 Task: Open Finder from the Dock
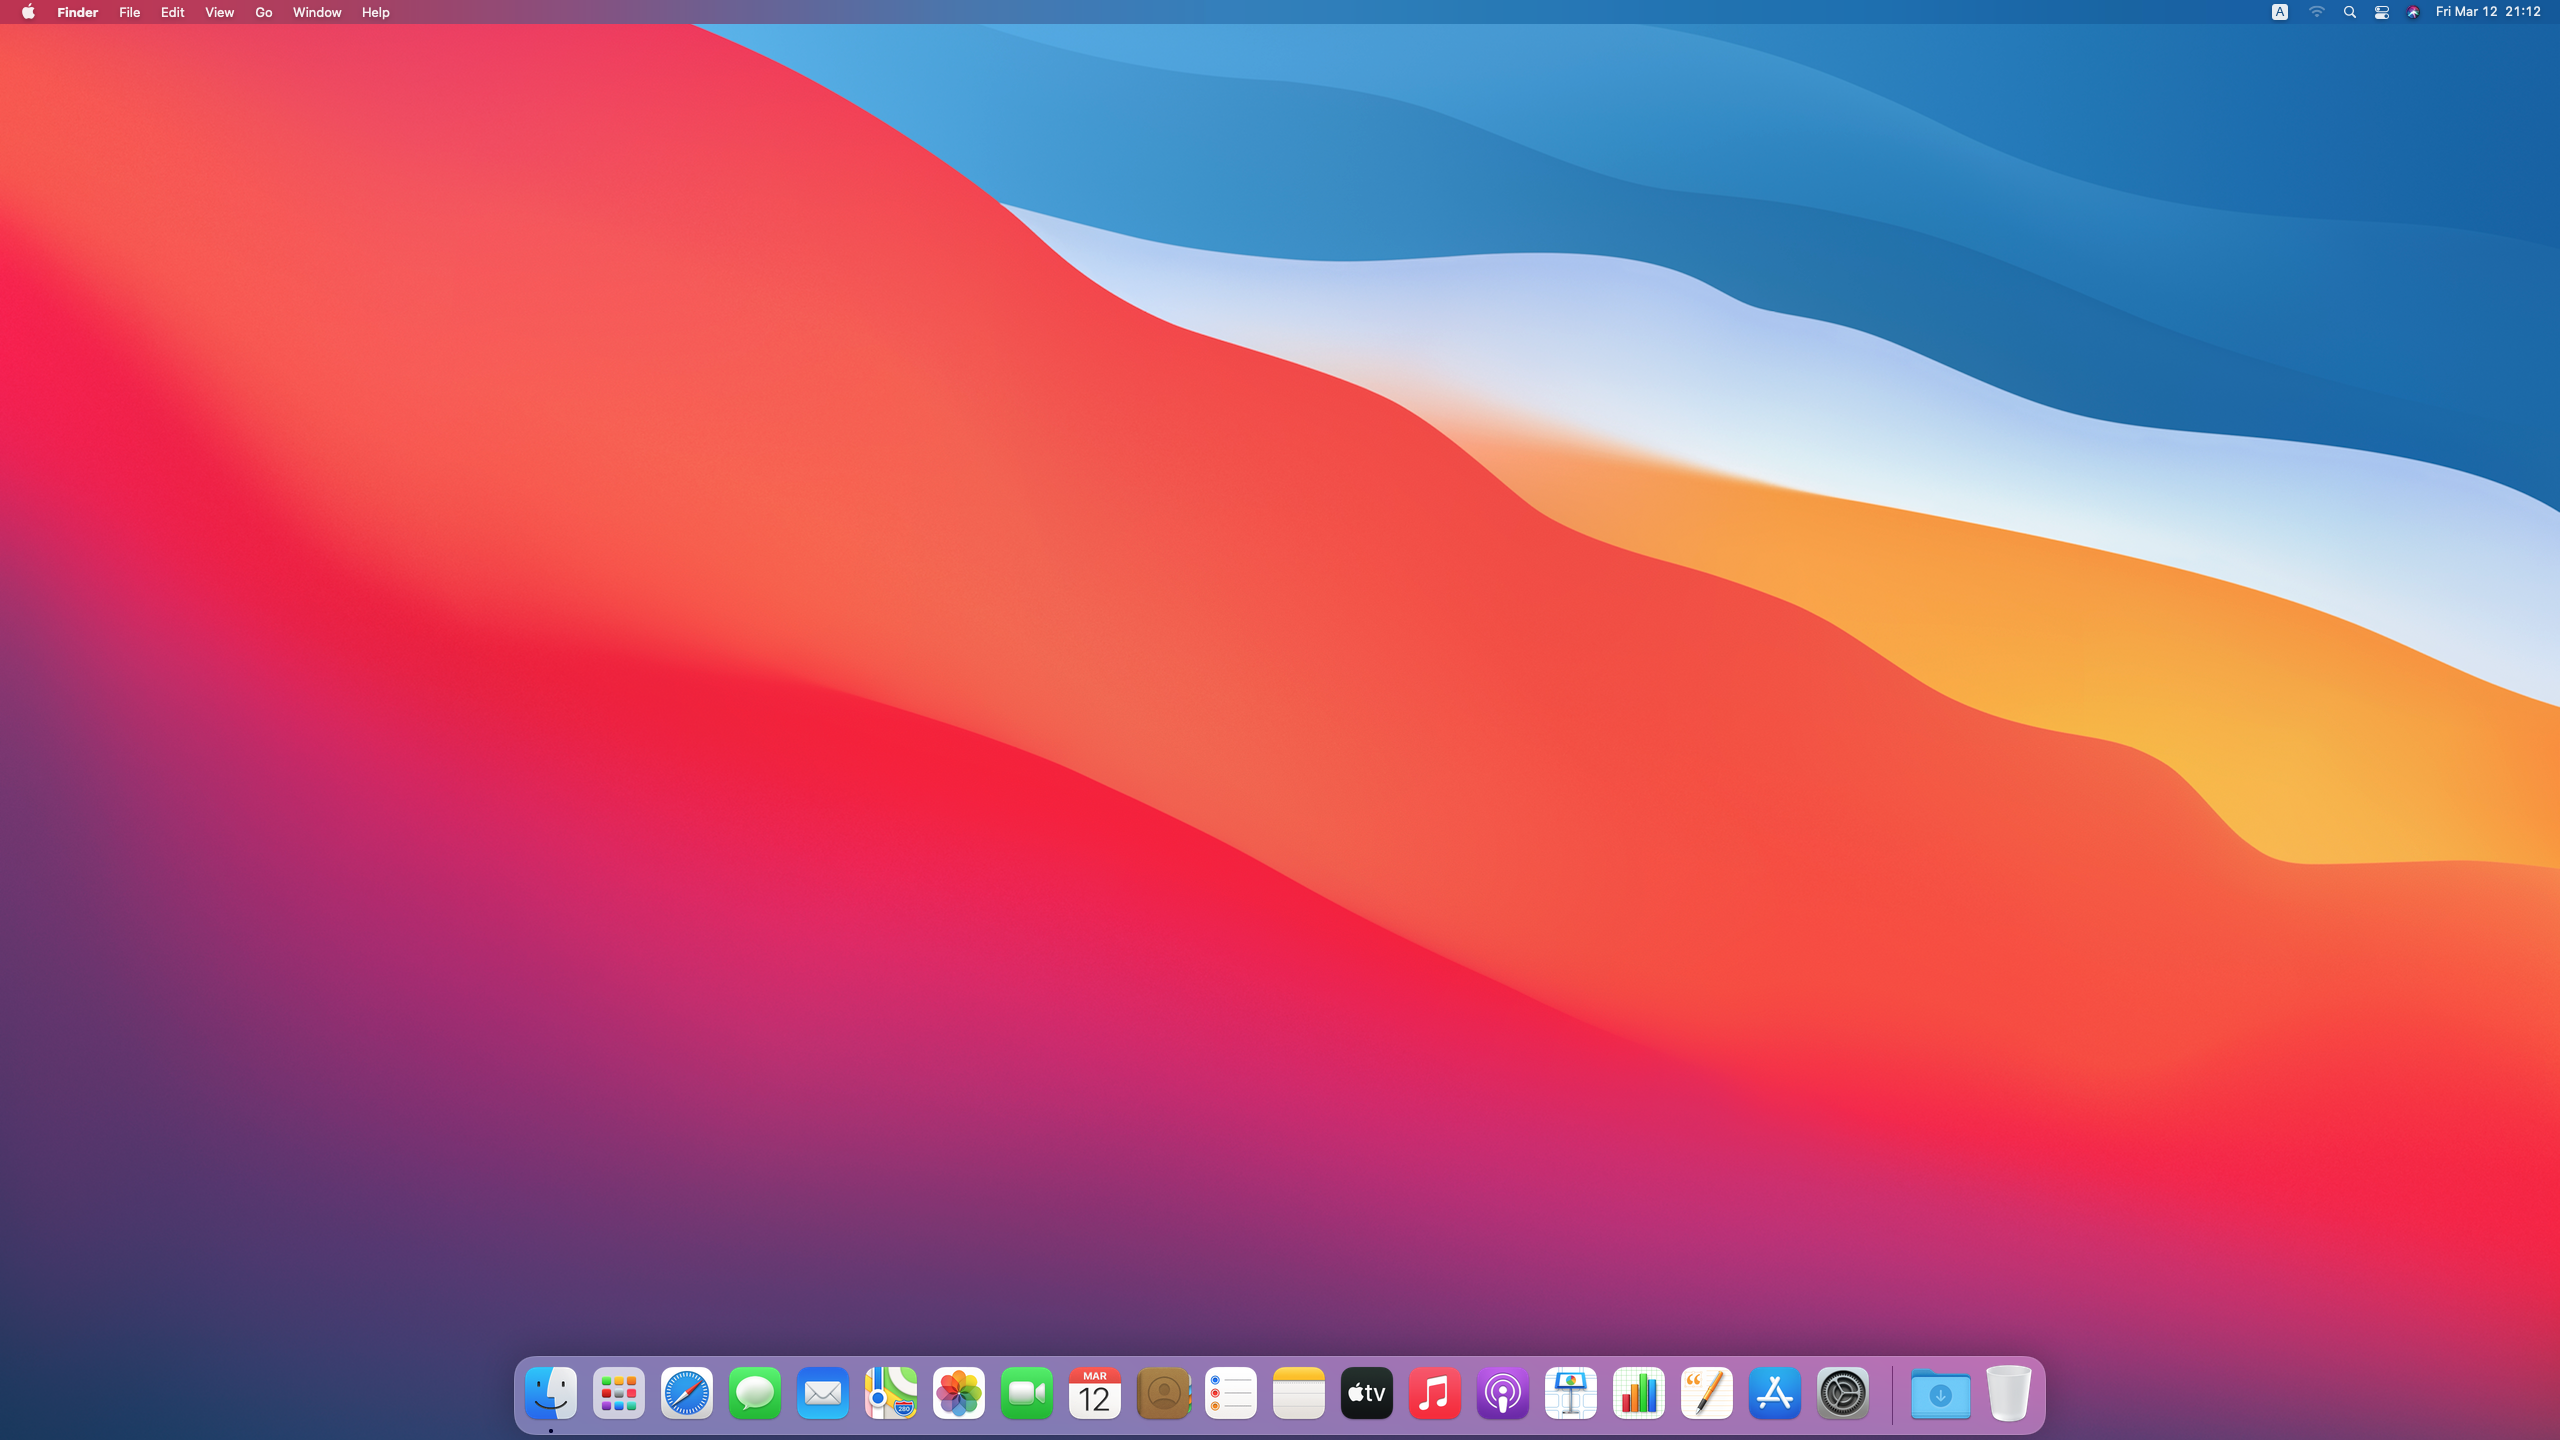pyautogui.click(x=551, y=1393)
